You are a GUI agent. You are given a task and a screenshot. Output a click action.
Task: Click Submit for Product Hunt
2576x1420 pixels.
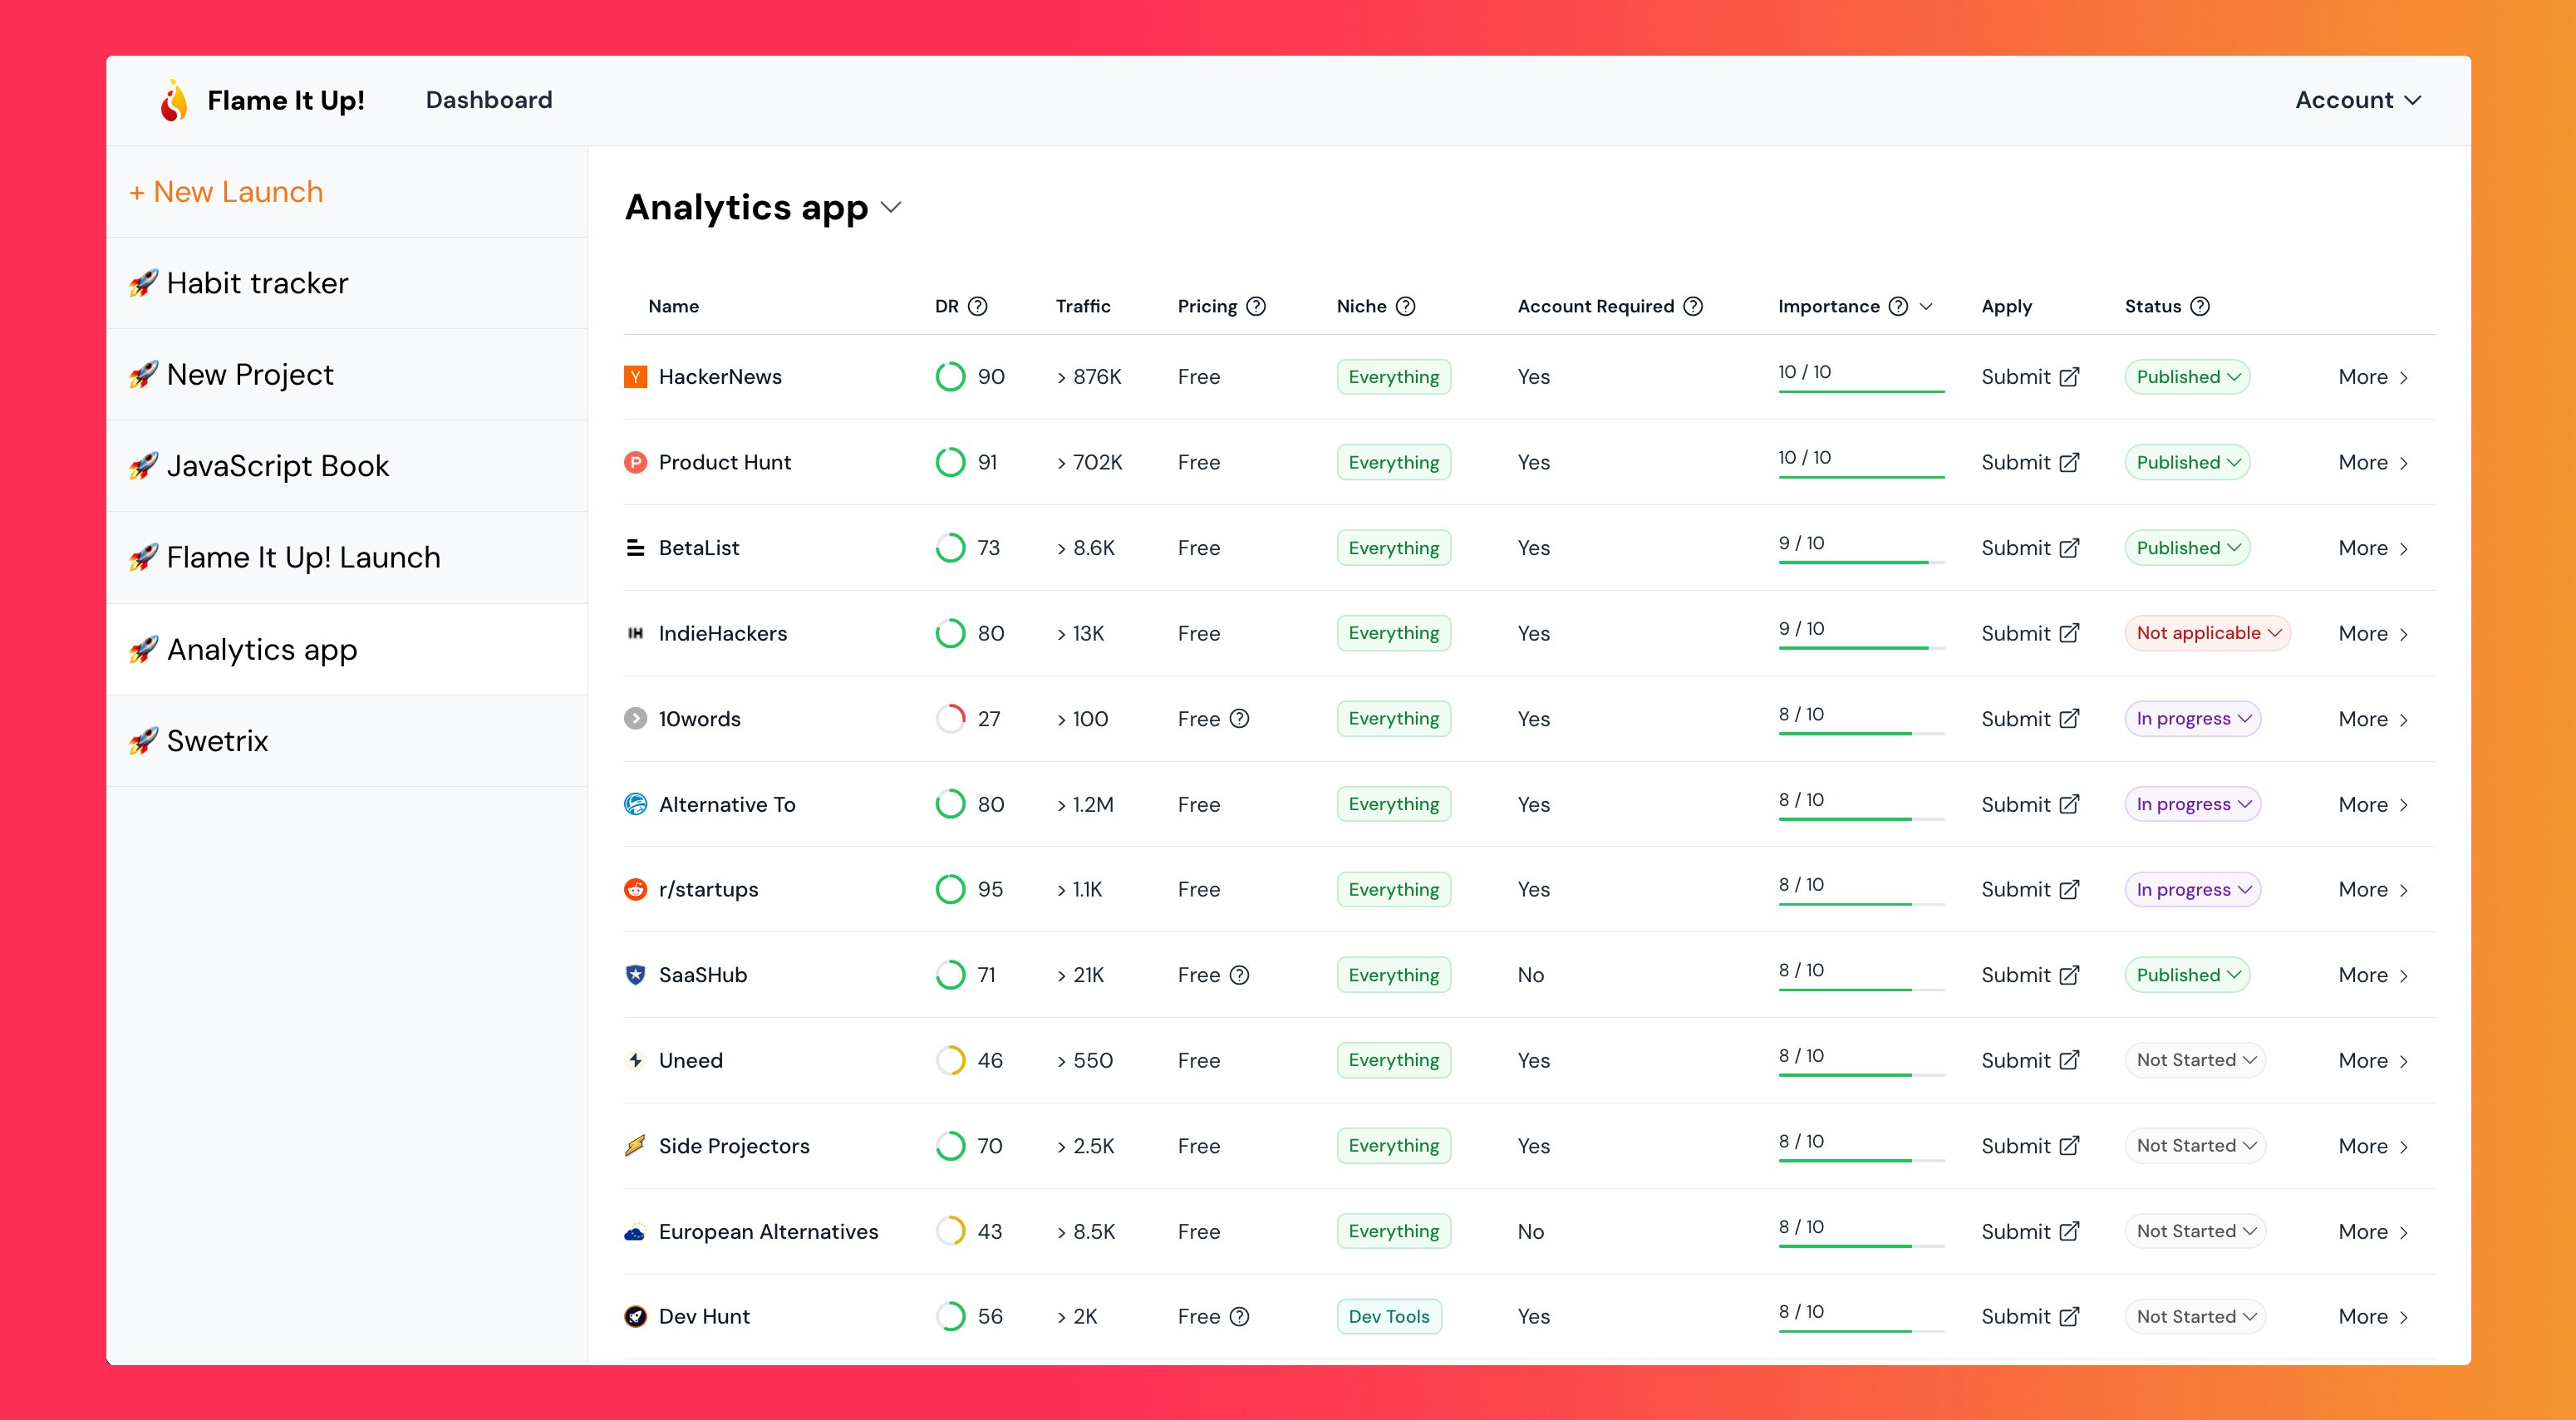click(x=2030, y=462)
